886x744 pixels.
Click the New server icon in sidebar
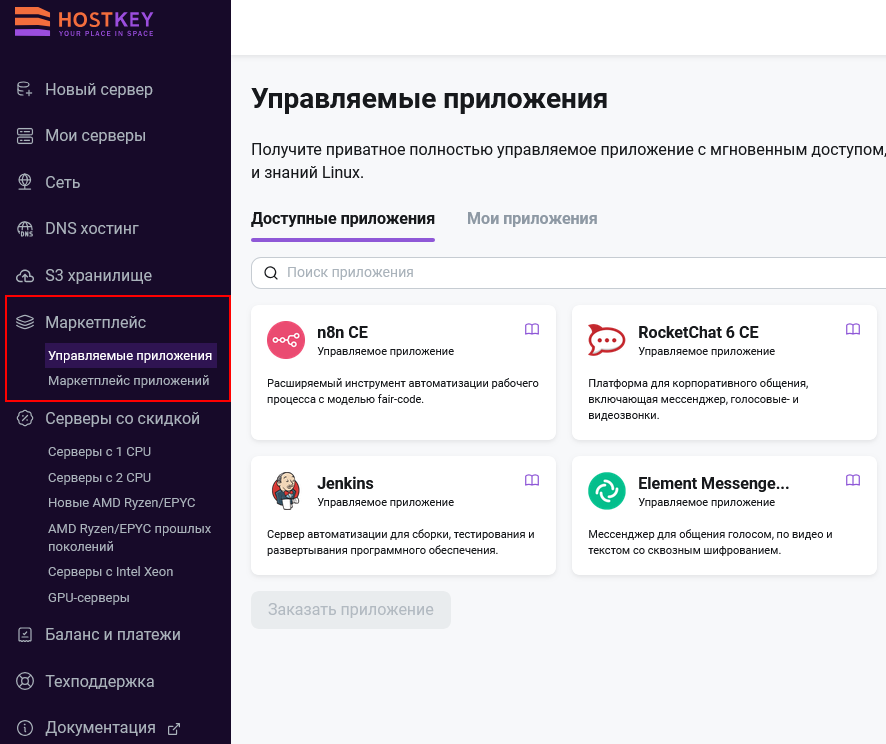pyautogui.click(x=24, y=89)
